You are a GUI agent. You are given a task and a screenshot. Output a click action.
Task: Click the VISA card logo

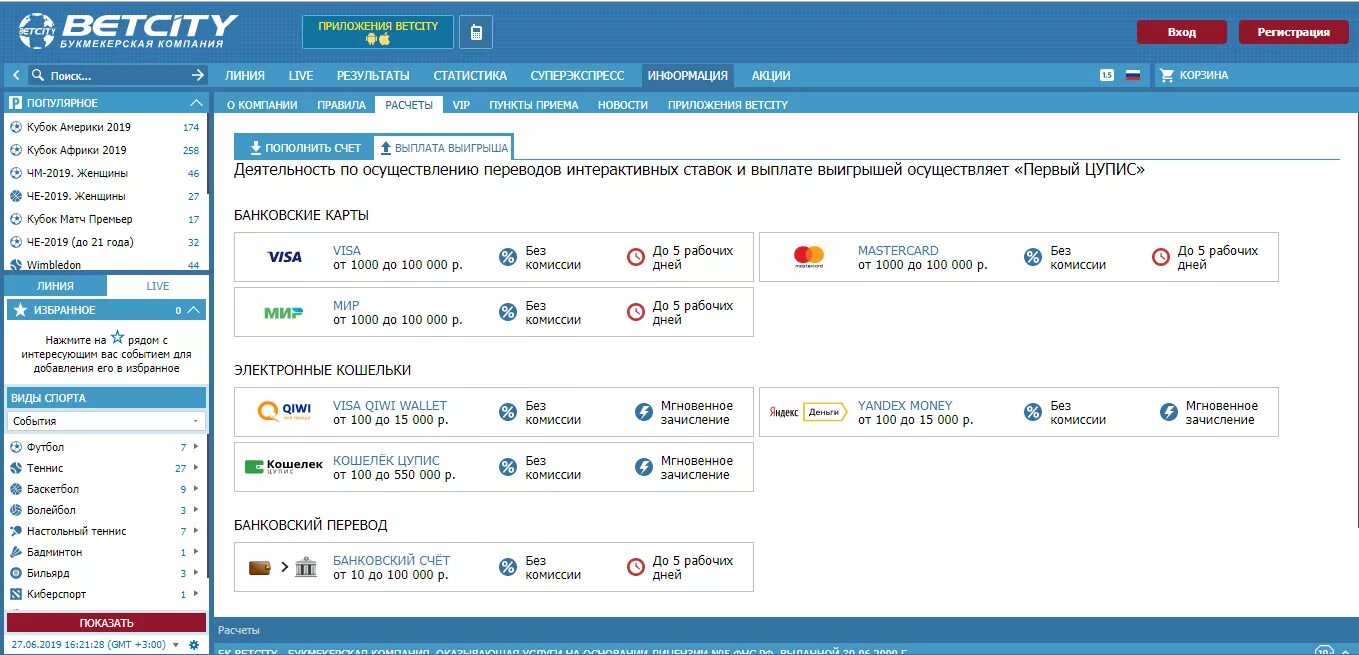point(285,257)
